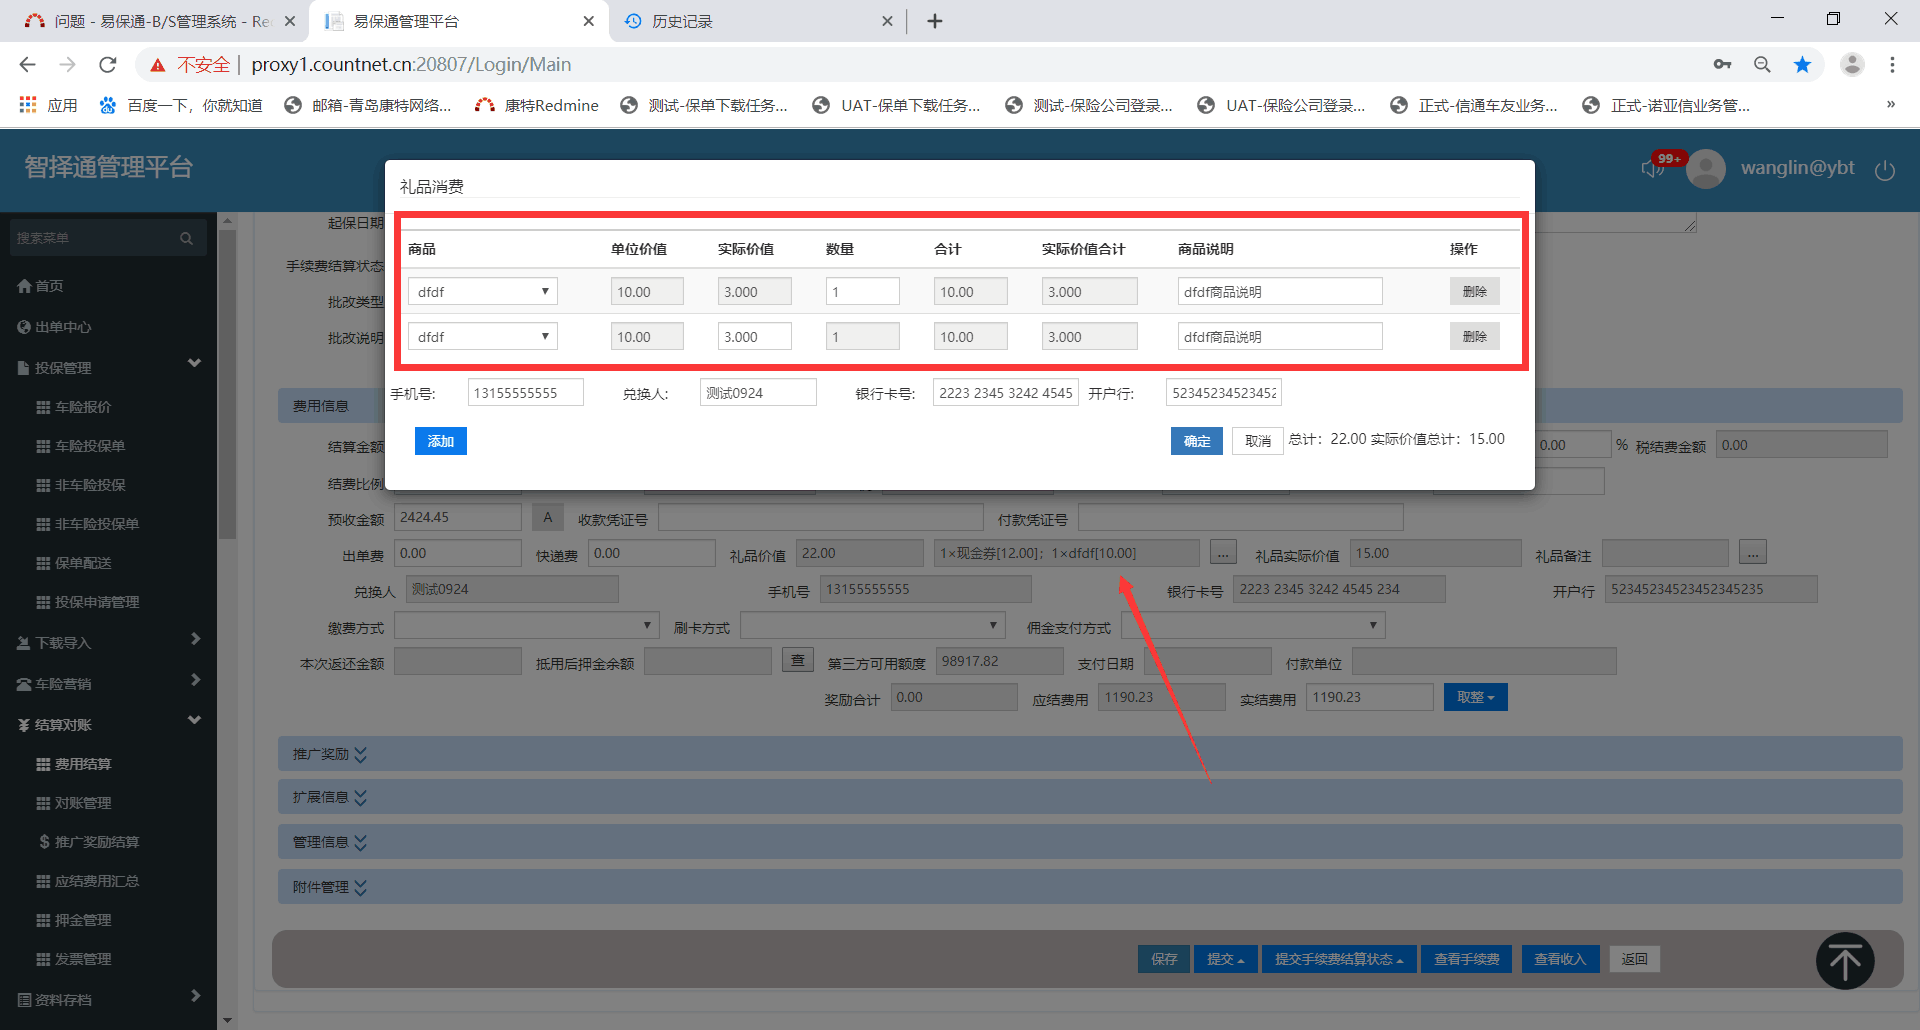Screen dimensions: 1920x1030
Task: Open the Chrome profile avatar icon
Action: [x=1852, y=65]
